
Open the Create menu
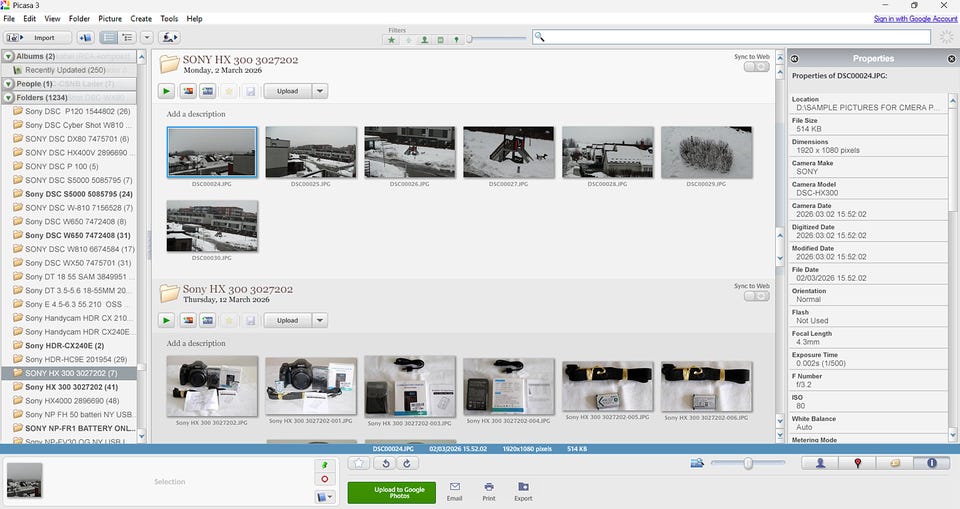pos(141,18)
